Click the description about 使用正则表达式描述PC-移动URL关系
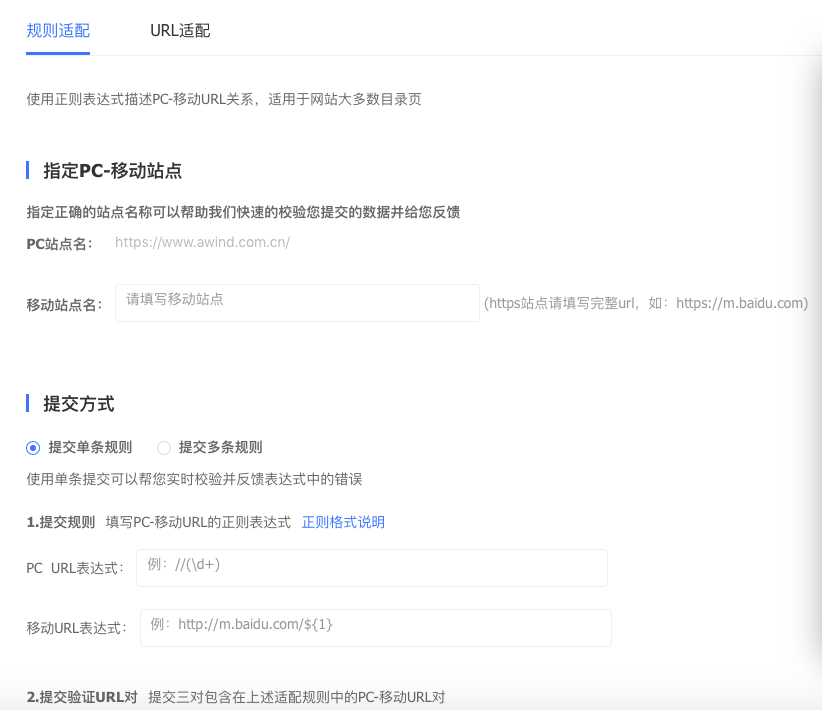The width and height of the screenshot is (822, 710). coord(224,99)
